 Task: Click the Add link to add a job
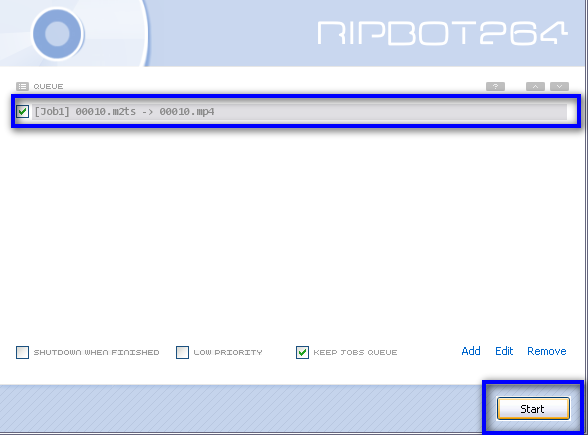point(471,351)
